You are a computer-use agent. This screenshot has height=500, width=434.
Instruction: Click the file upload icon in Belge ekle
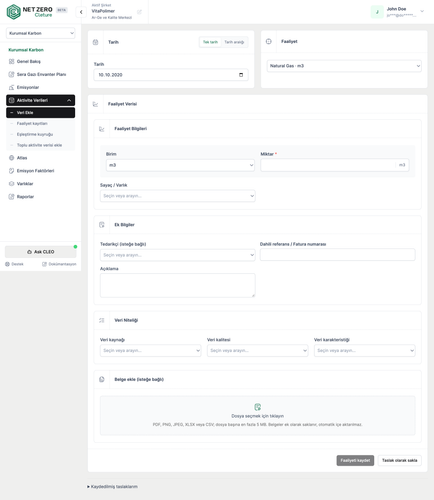click(x=257, y=407)
